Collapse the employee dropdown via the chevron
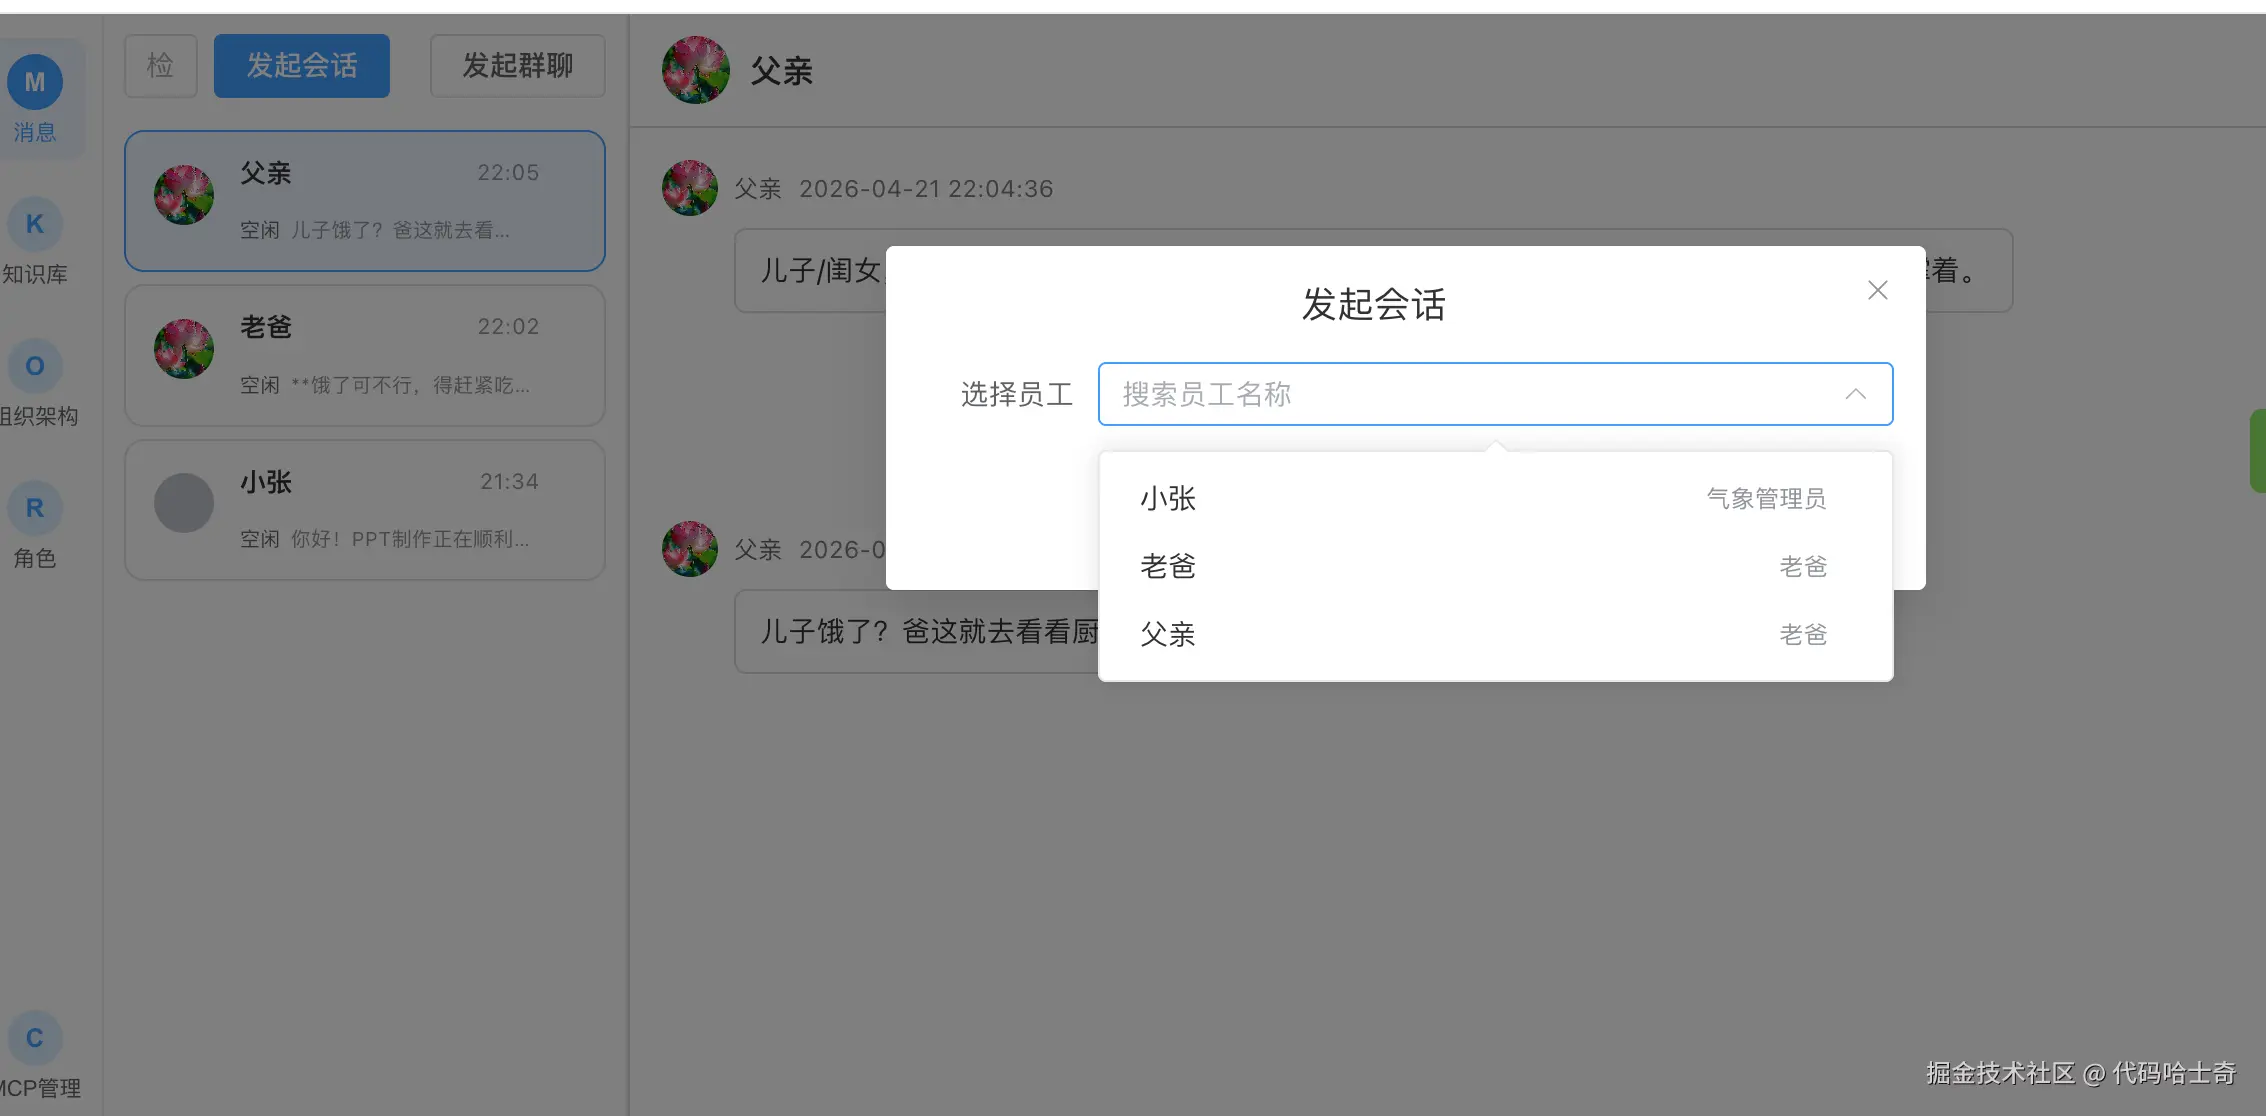2266x1116 pixels. [1856, 393]
